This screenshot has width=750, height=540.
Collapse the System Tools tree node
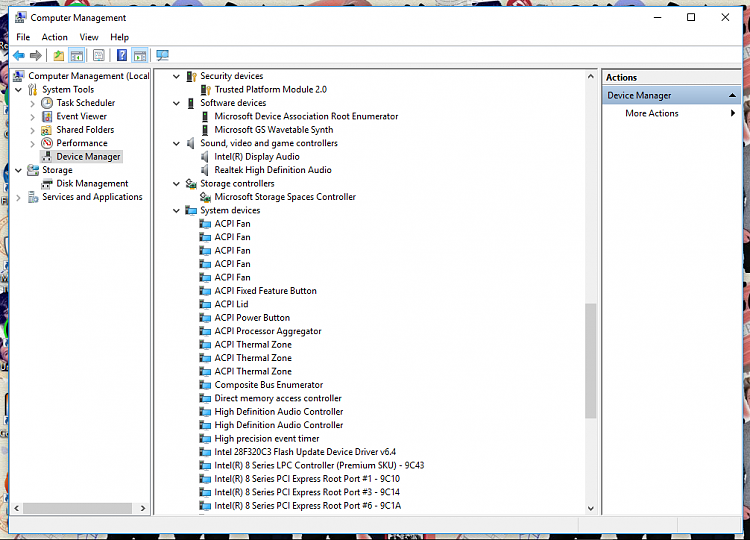[18, 89]
